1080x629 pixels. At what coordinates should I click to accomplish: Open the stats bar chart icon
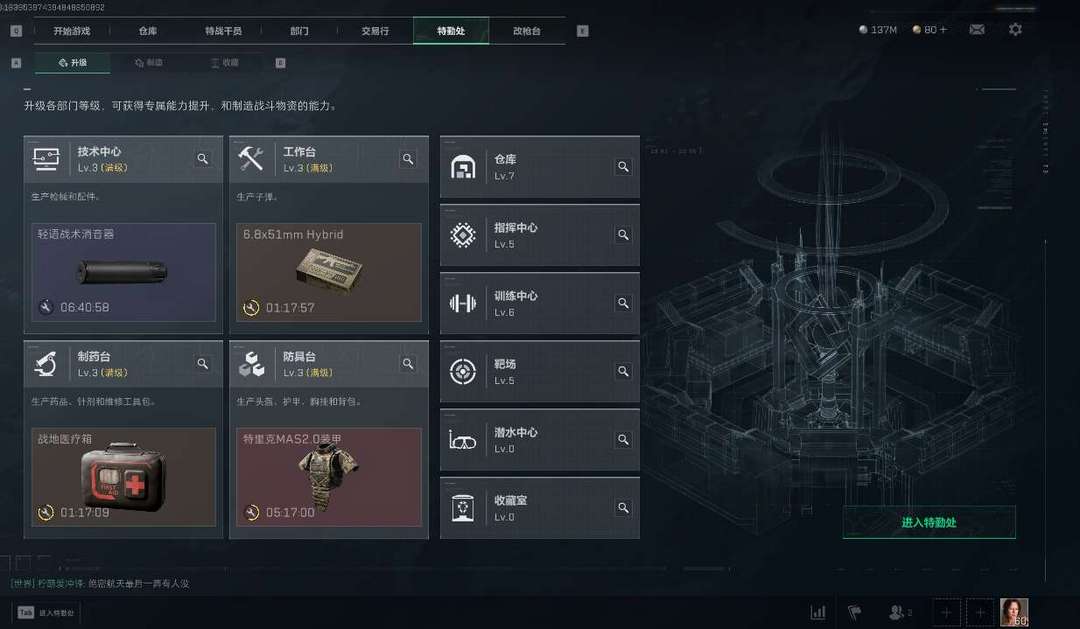click(818, 612)
